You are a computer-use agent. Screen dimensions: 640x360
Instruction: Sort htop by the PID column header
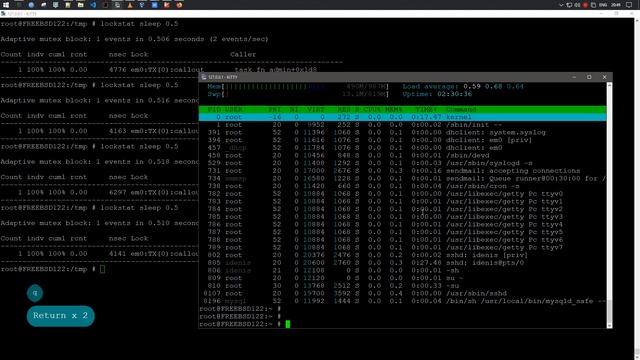click(214, 109)
